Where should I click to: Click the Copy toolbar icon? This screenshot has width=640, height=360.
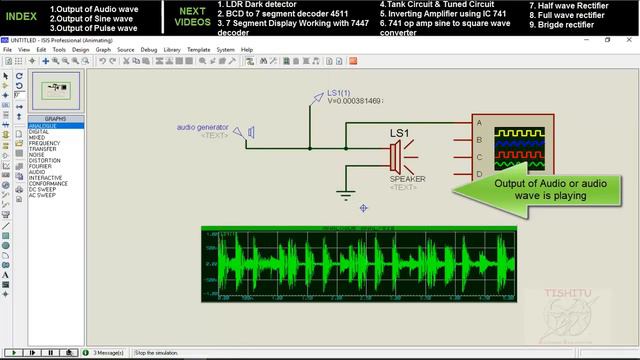point(136,61)
